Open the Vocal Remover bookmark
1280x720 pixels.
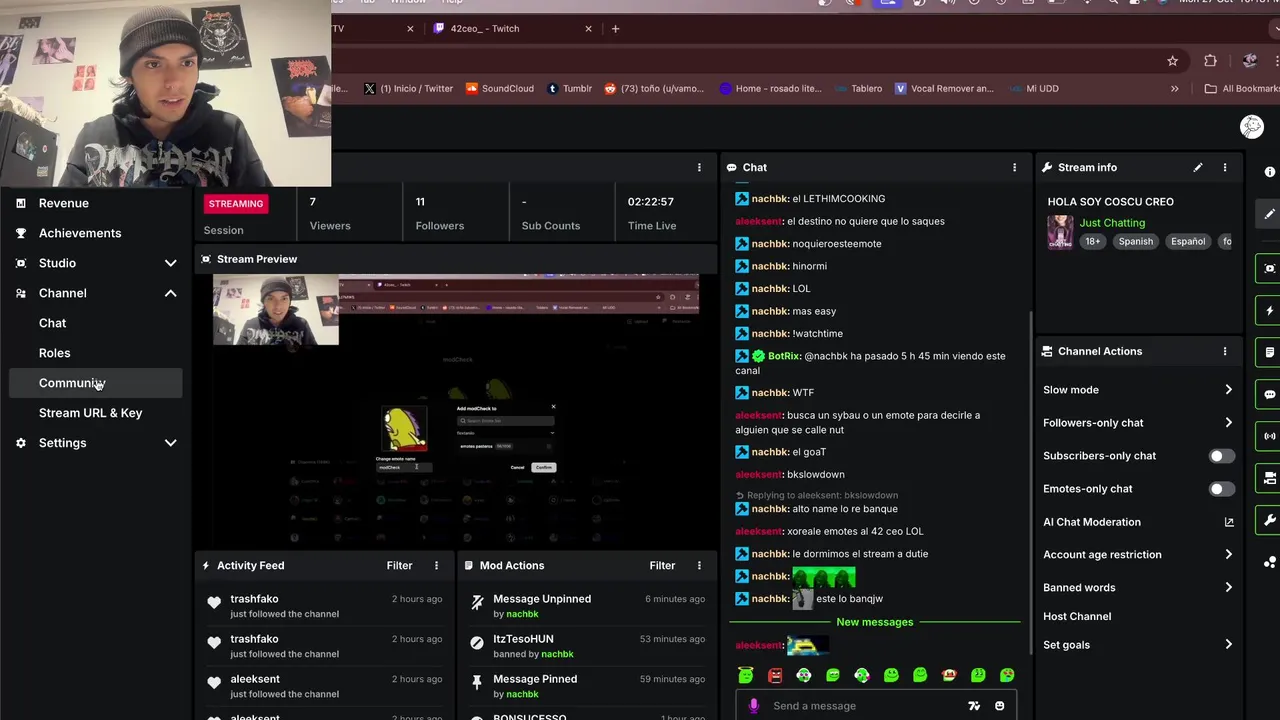(944, 89)
